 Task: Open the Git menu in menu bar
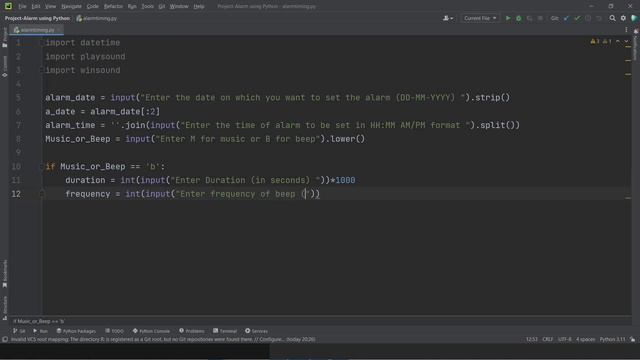[x=162, y=7]
